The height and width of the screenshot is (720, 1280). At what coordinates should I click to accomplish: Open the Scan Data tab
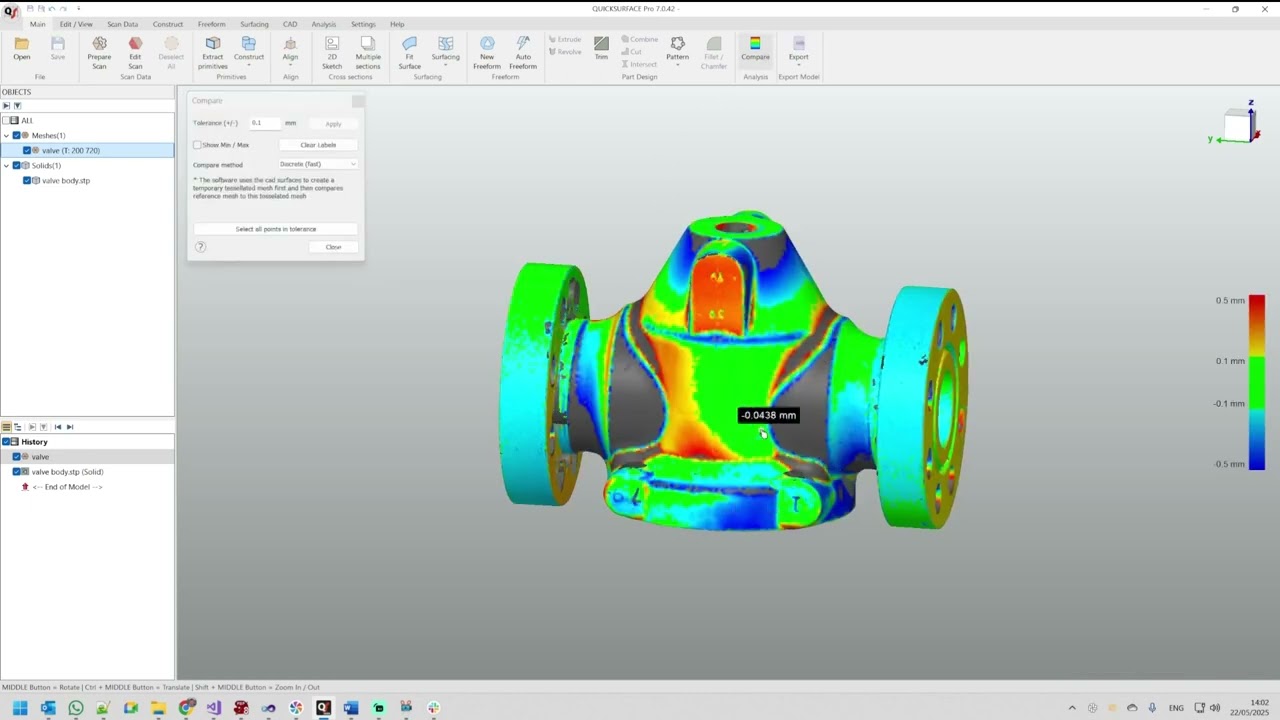click(122, 24)
